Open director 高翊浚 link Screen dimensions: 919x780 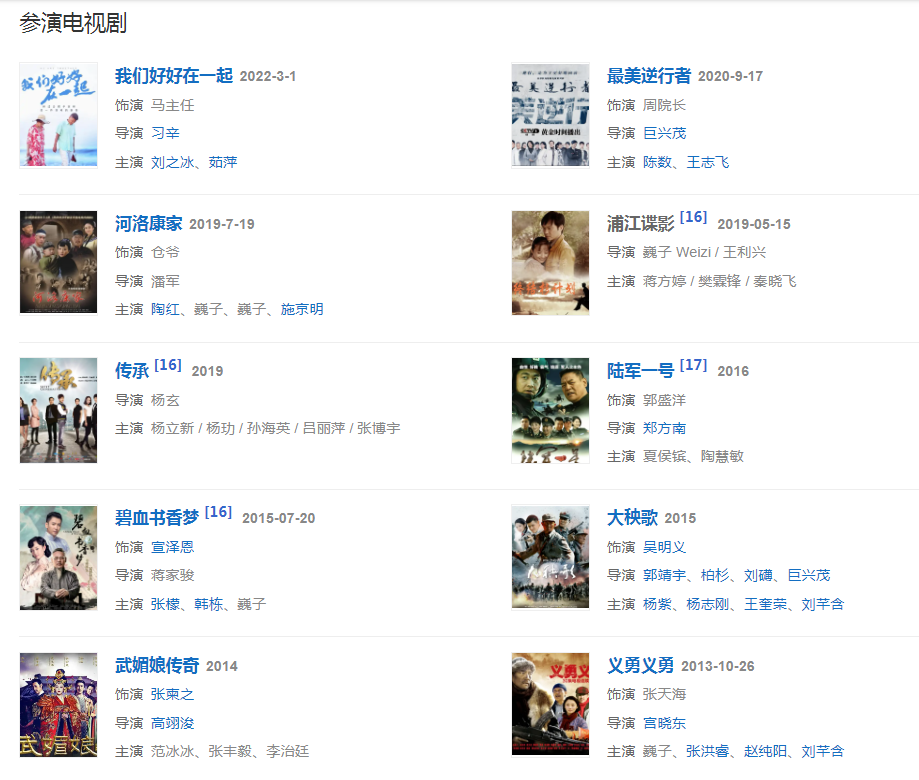pos(172,723)
